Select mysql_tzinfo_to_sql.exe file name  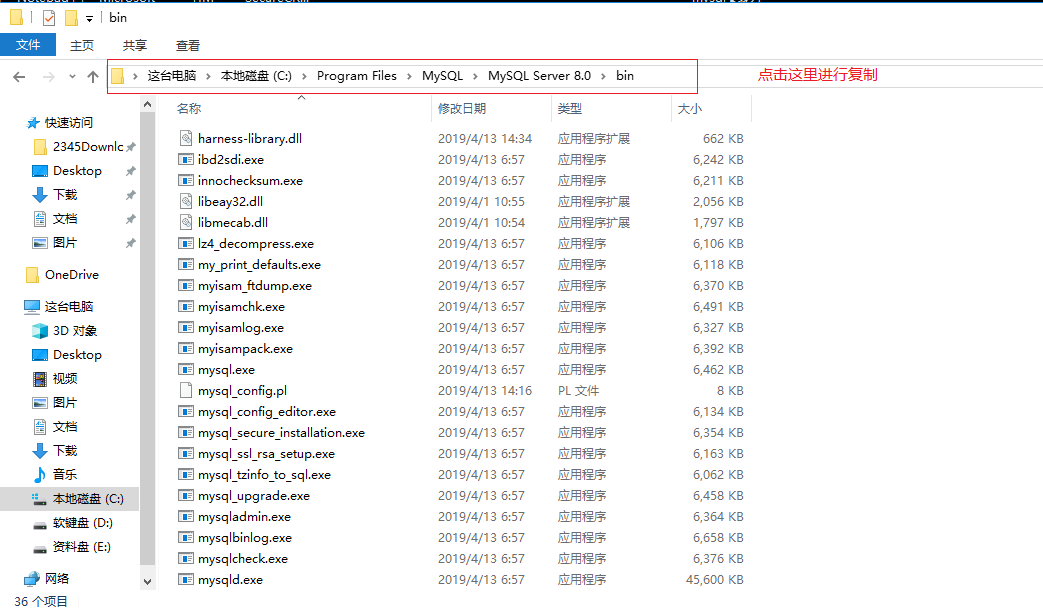[x=265, y=475]
